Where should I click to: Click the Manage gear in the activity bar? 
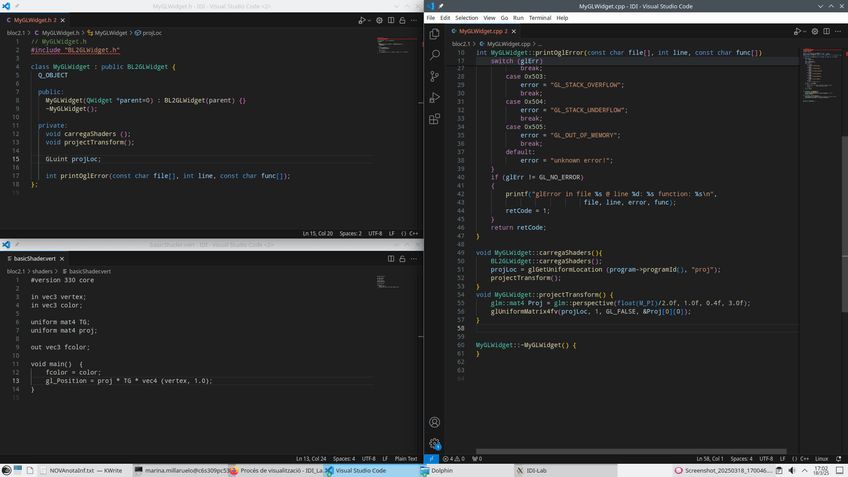tap(434, 443)
